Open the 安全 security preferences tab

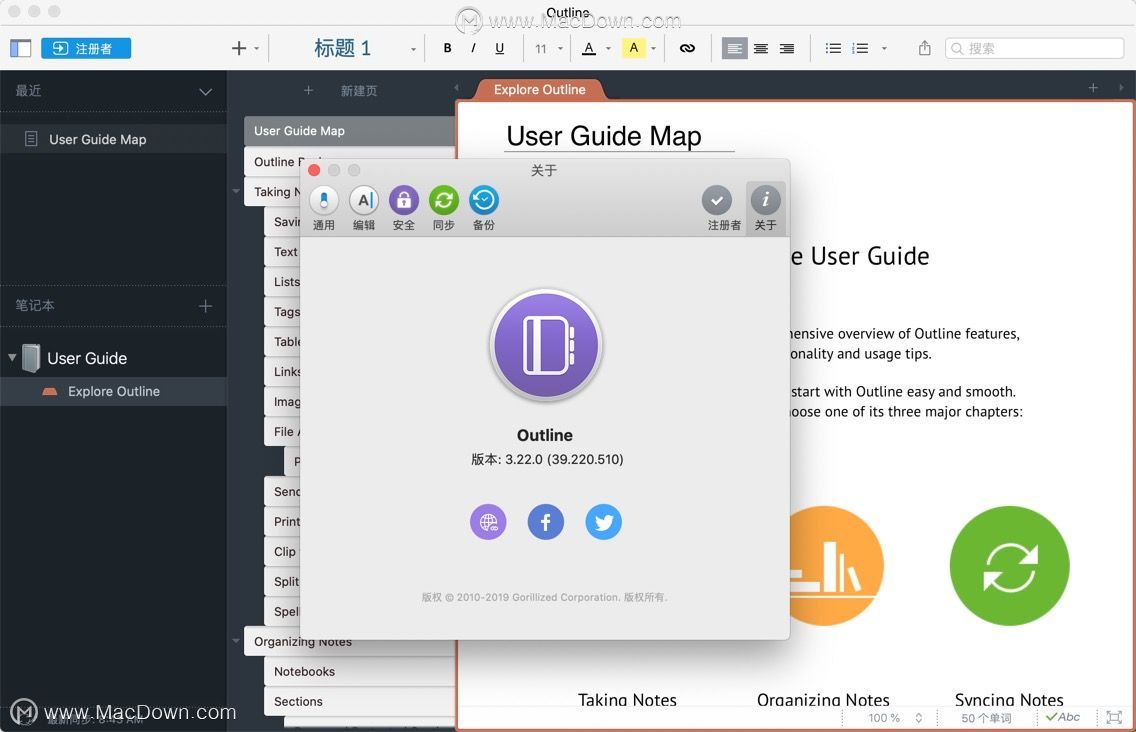point(404,208)
